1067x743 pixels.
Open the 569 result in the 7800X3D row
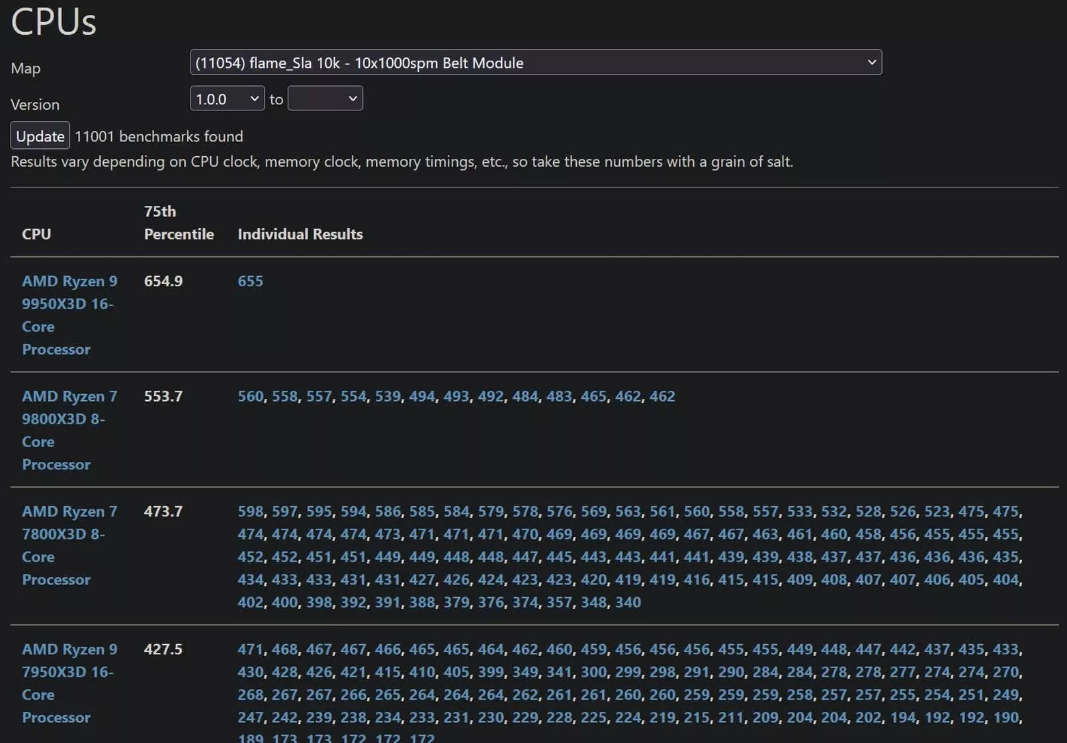click(x=593, y=511)
